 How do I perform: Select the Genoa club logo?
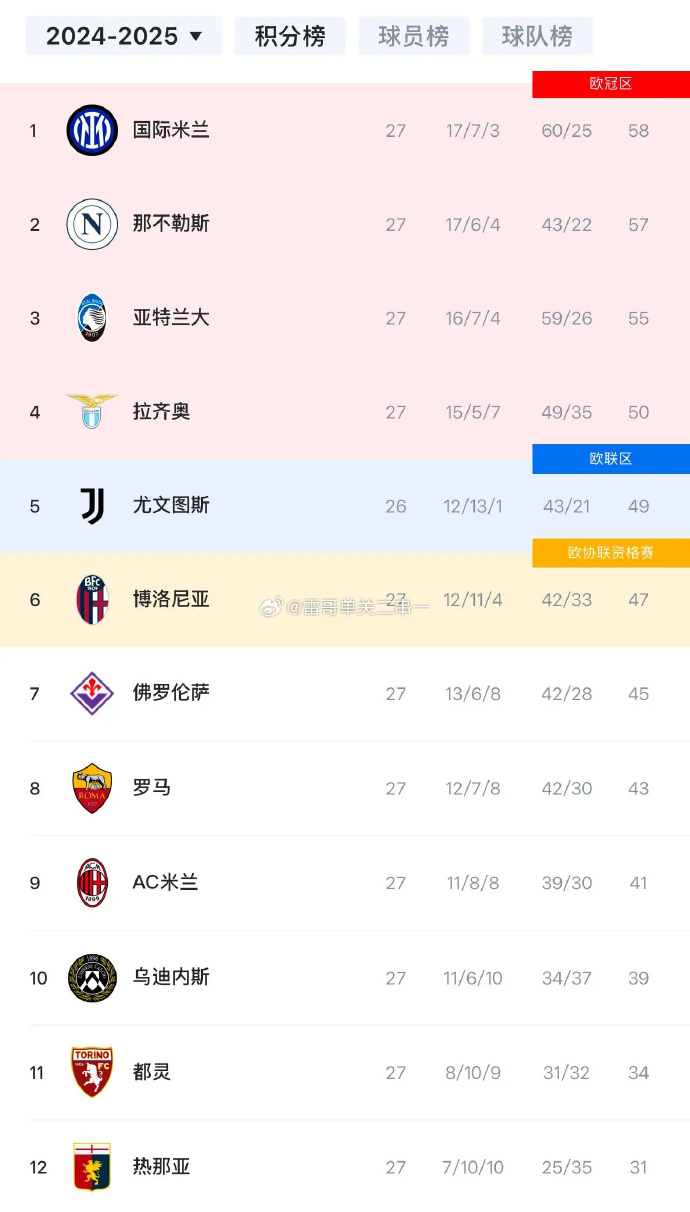coord(92,1167)
